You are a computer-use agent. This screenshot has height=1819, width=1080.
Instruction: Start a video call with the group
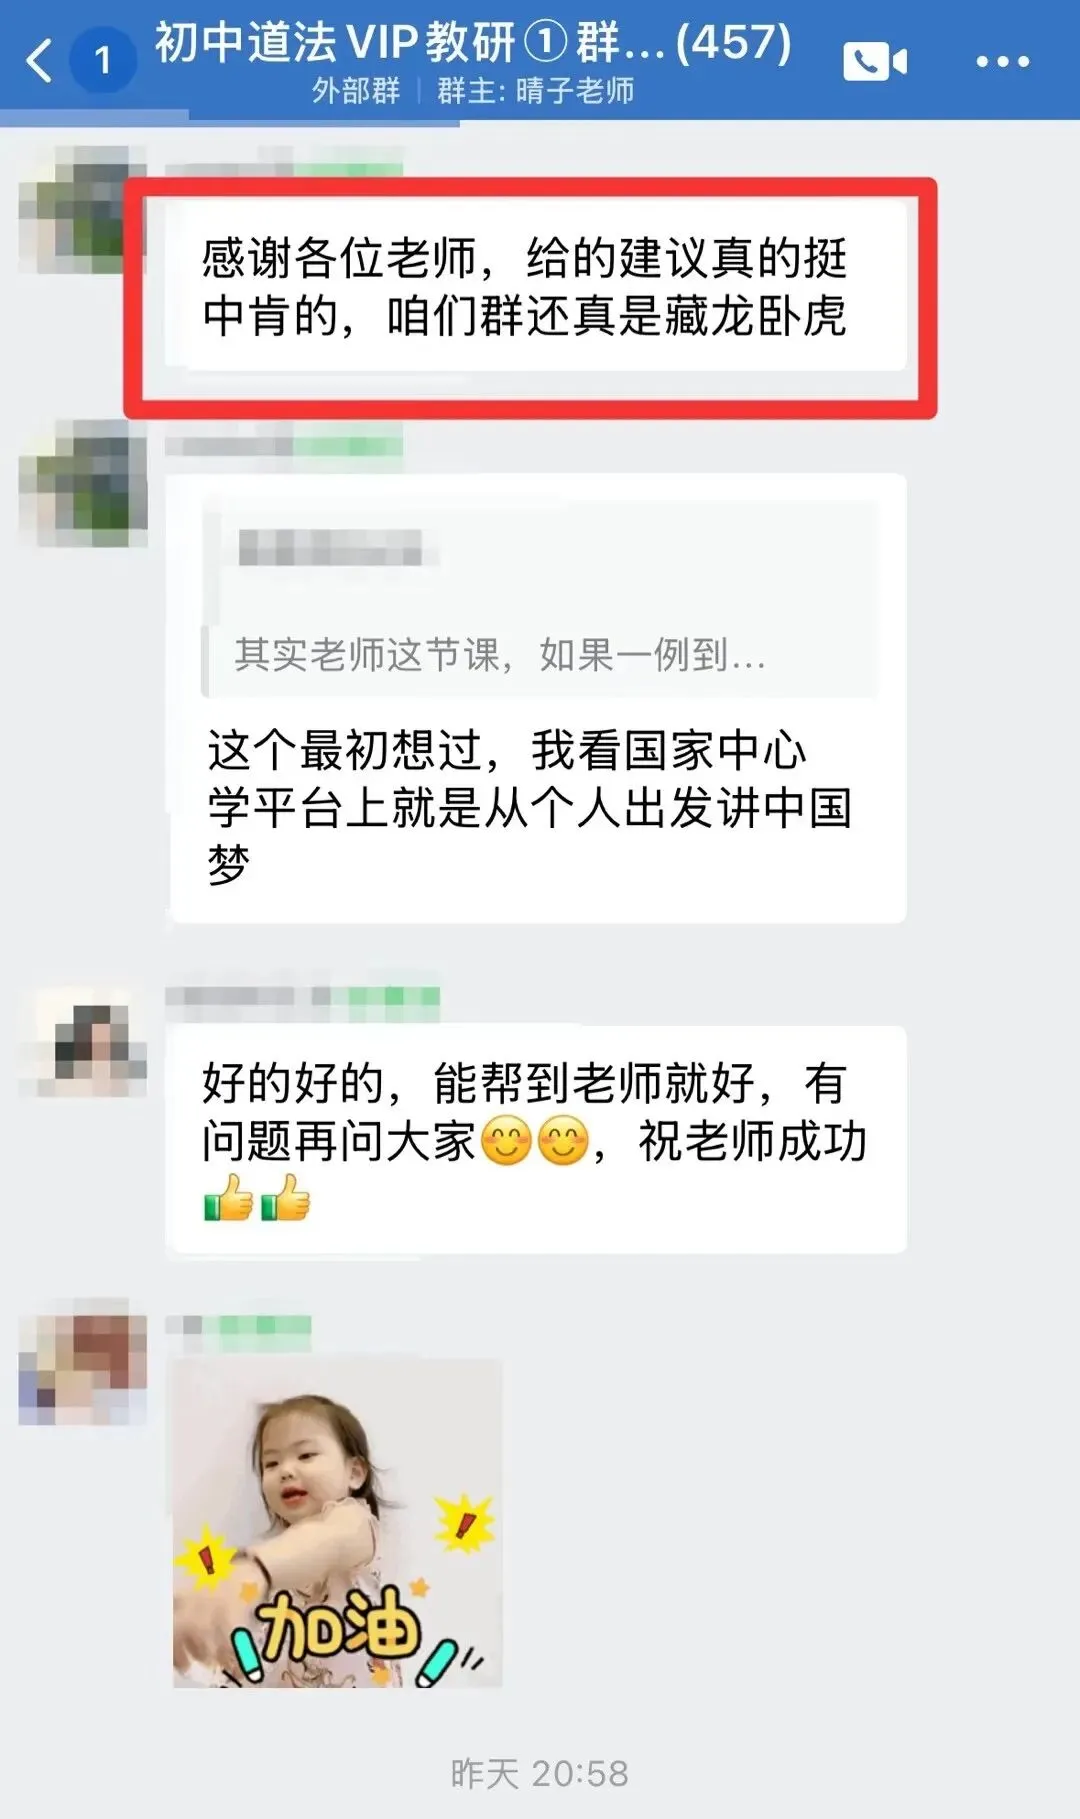point(875,62)
